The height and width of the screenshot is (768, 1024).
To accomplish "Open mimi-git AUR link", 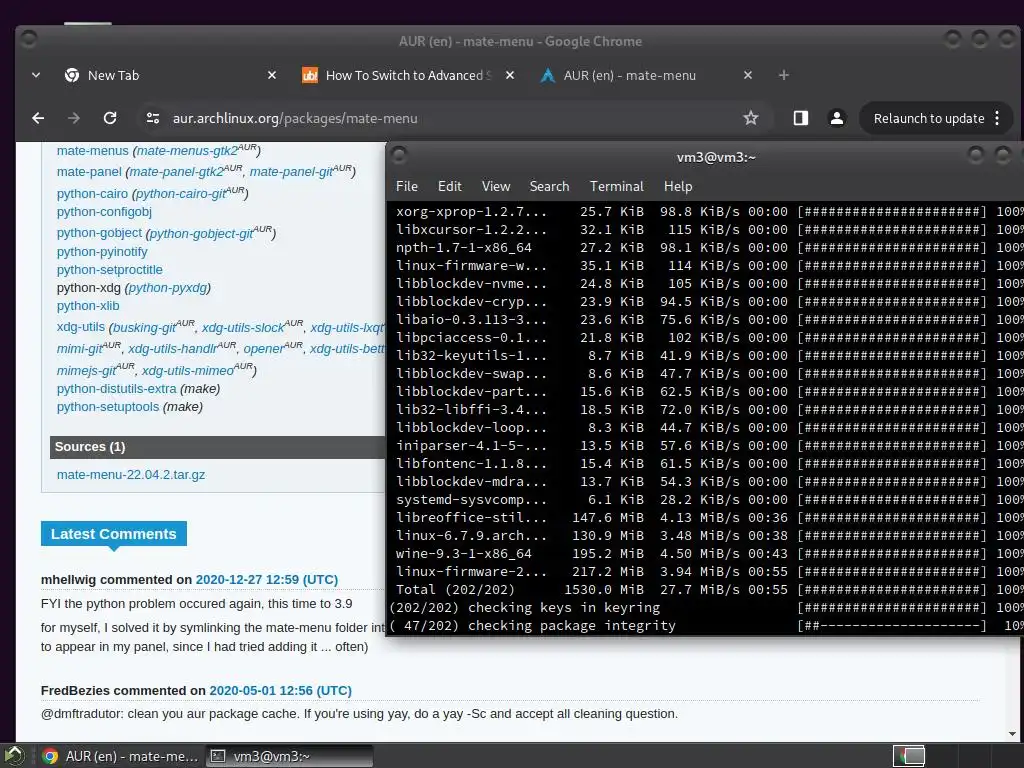I will 80,349.
